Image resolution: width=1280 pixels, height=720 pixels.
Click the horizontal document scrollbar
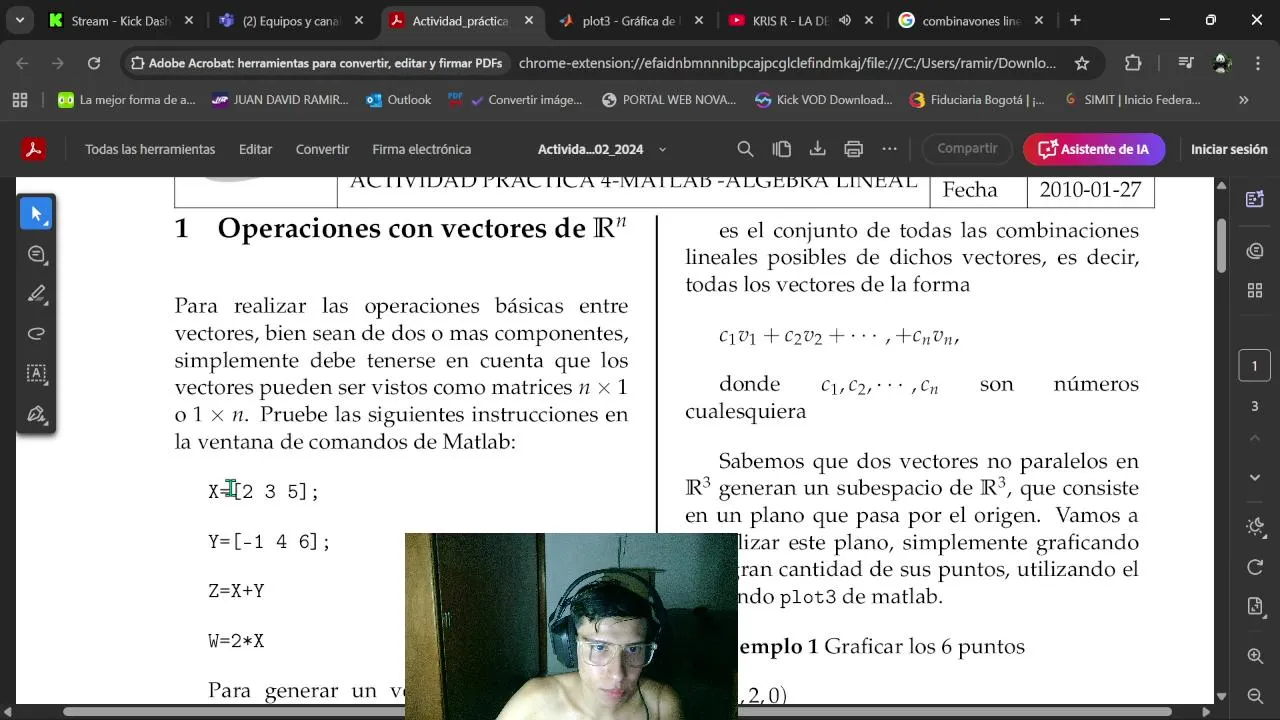pyautogui.click(x=617, y=712)
